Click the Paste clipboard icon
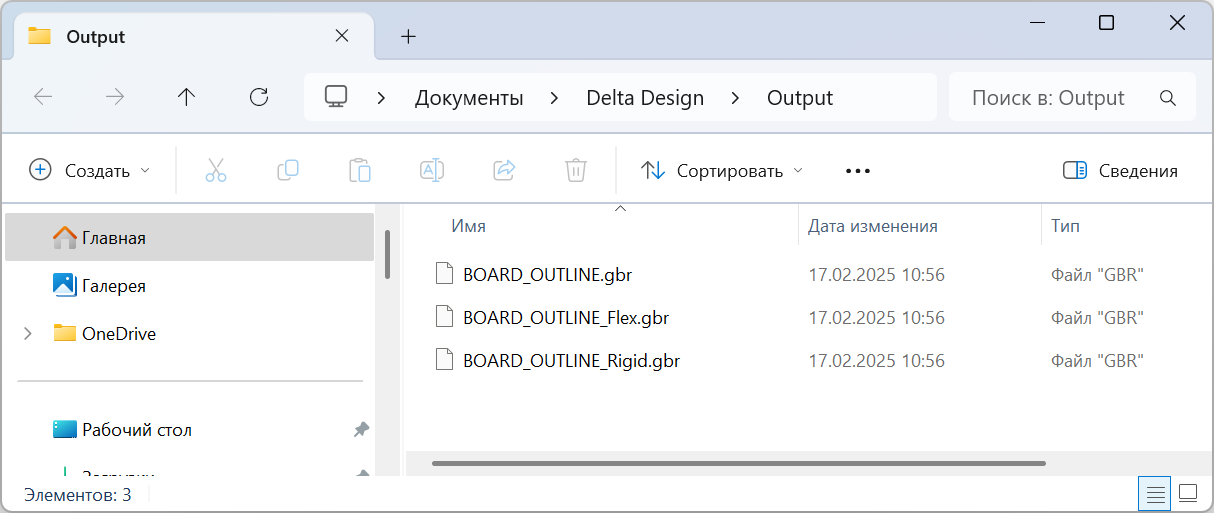Viewport: 1214px width, 513px height. coord(360,170)
